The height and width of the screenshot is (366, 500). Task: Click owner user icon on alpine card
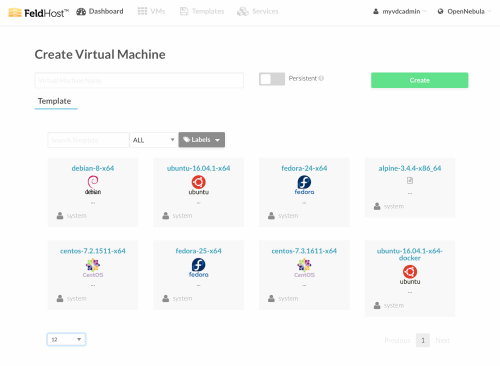point(377,206)
